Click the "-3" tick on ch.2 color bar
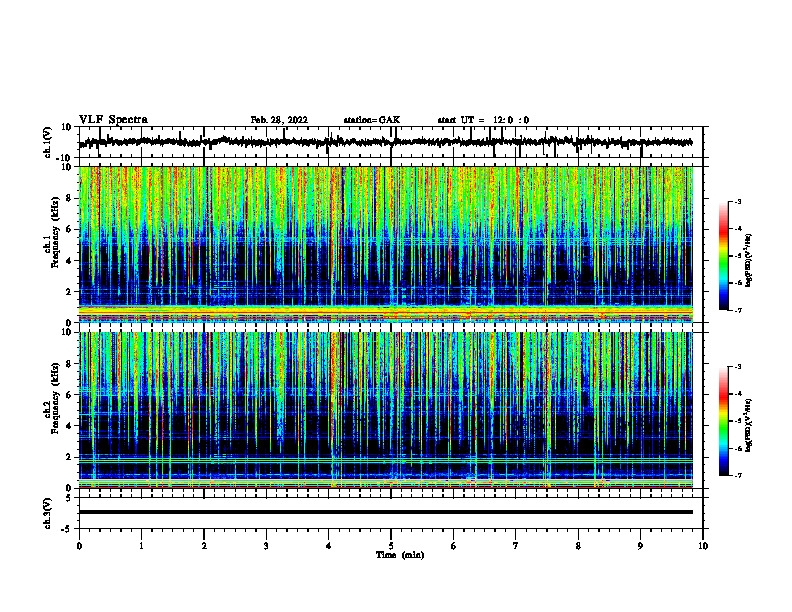 [738, 367]
